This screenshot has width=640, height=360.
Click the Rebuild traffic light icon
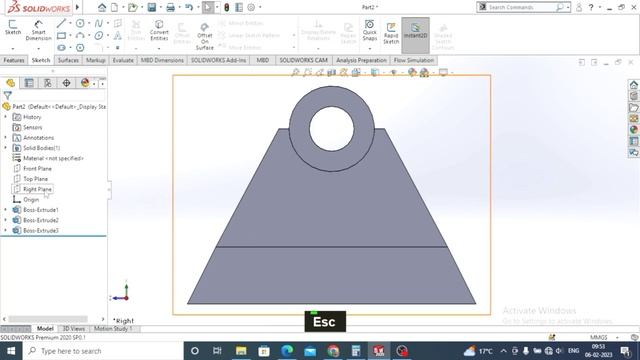pyautogui.click(x=227, y=7)
